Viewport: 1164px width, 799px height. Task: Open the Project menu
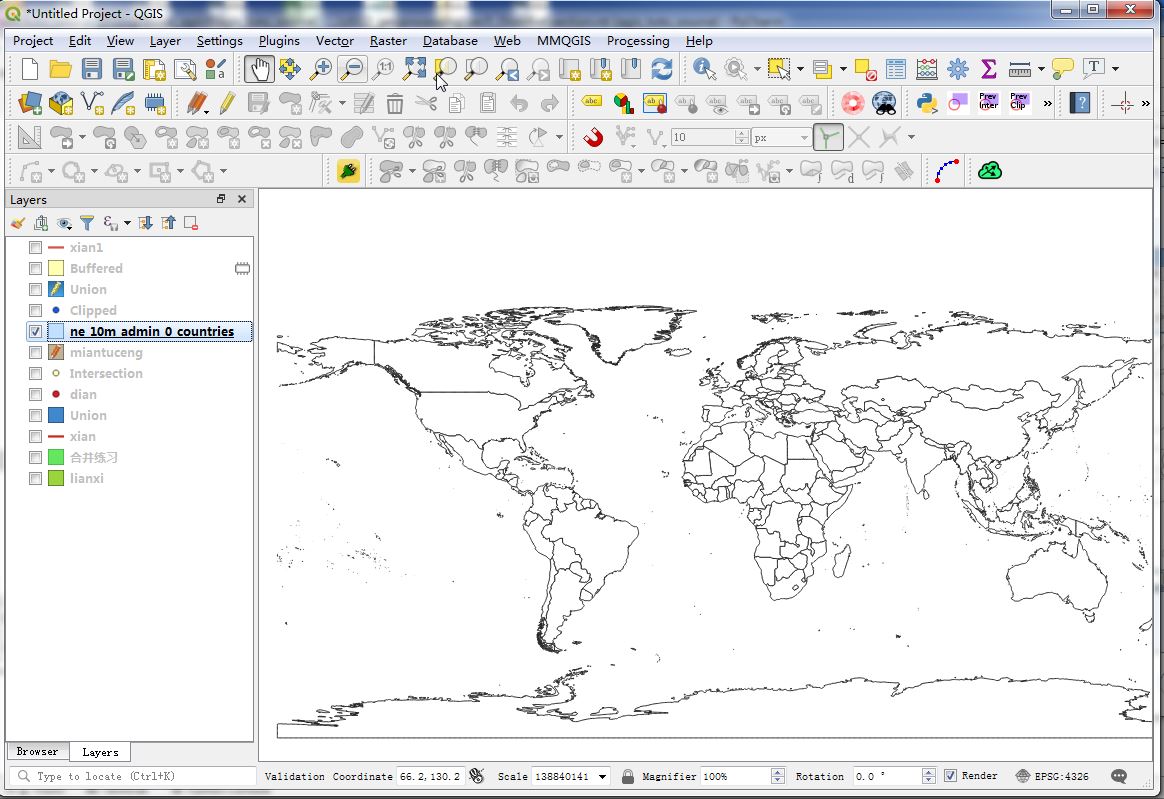[33, 41]
